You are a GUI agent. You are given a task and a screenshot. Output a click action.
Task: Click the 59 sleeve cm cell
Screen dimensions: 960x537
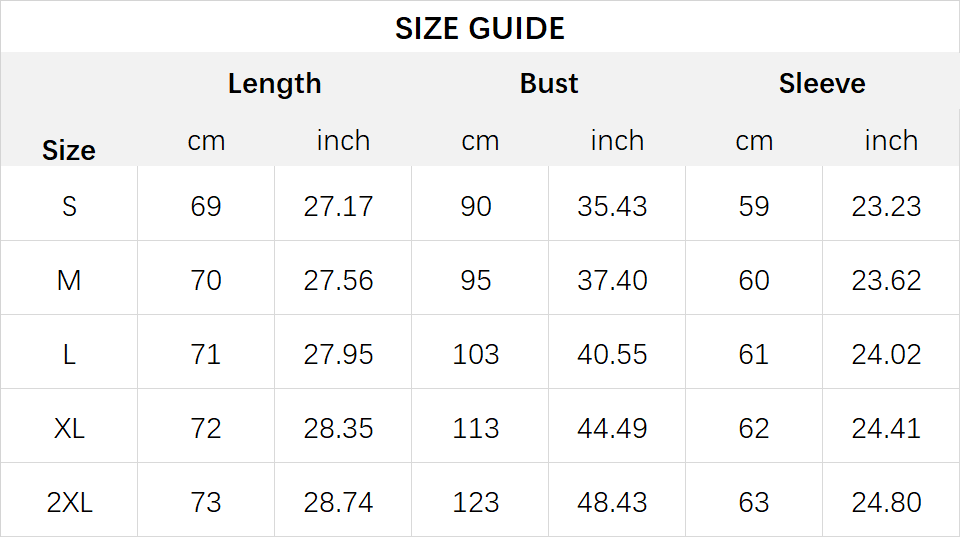tap(754, 206)
